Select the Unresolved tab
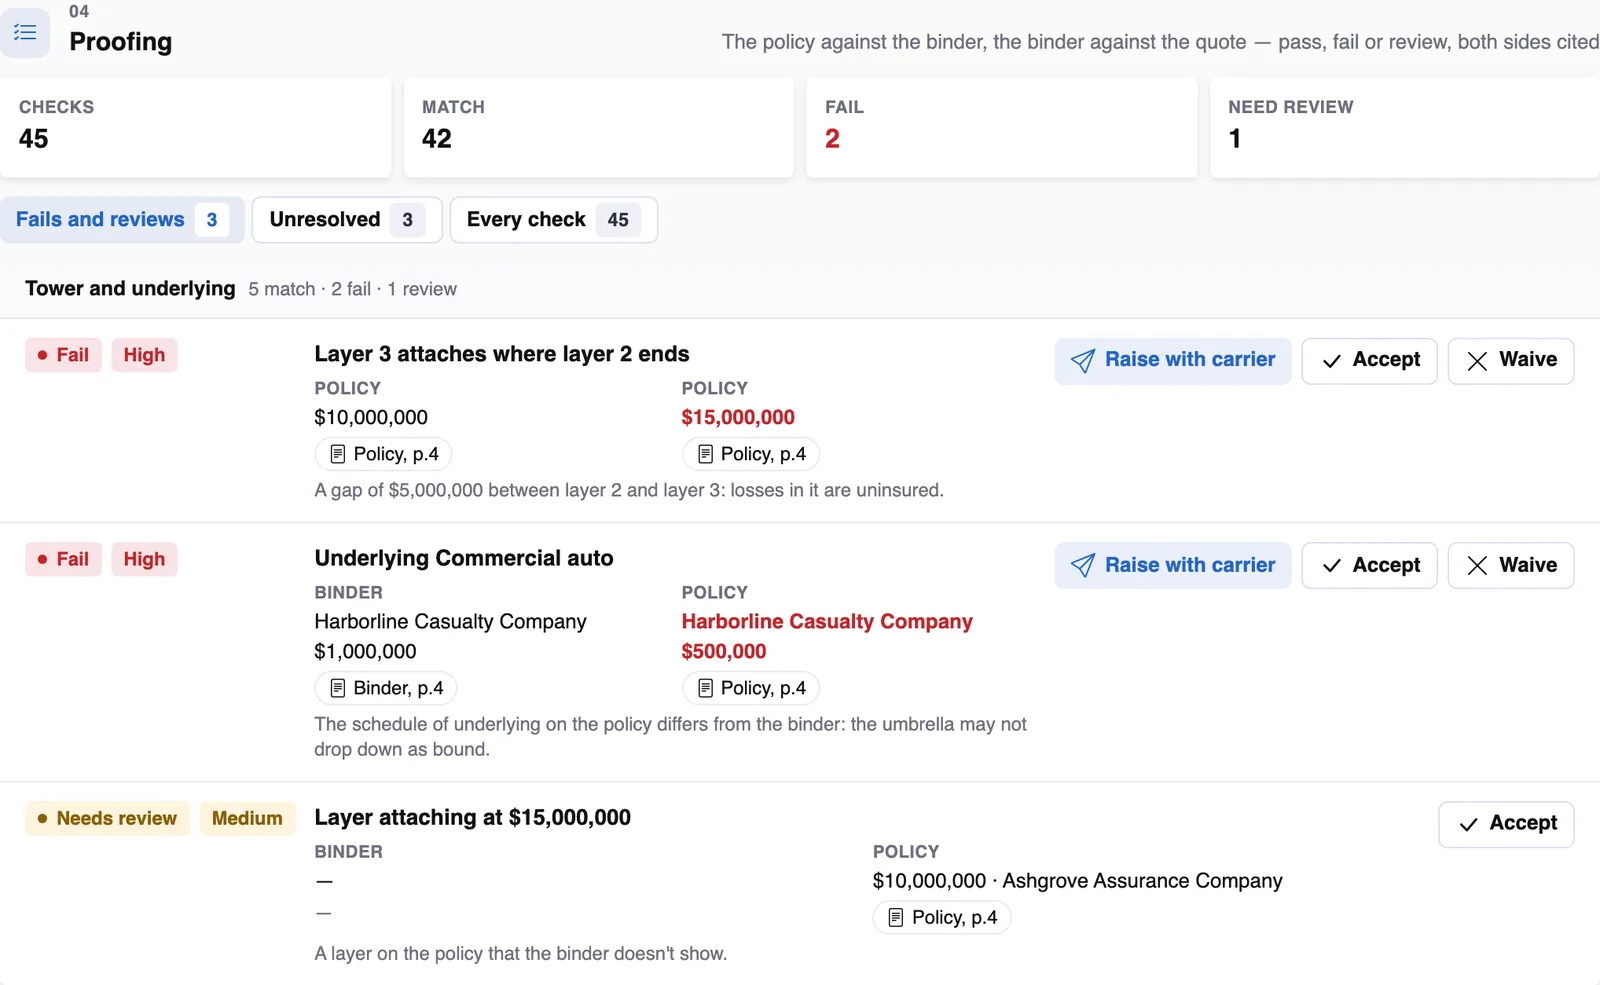Image resolution: width=1600 pixels, height=985 pixels. [347, 220]
